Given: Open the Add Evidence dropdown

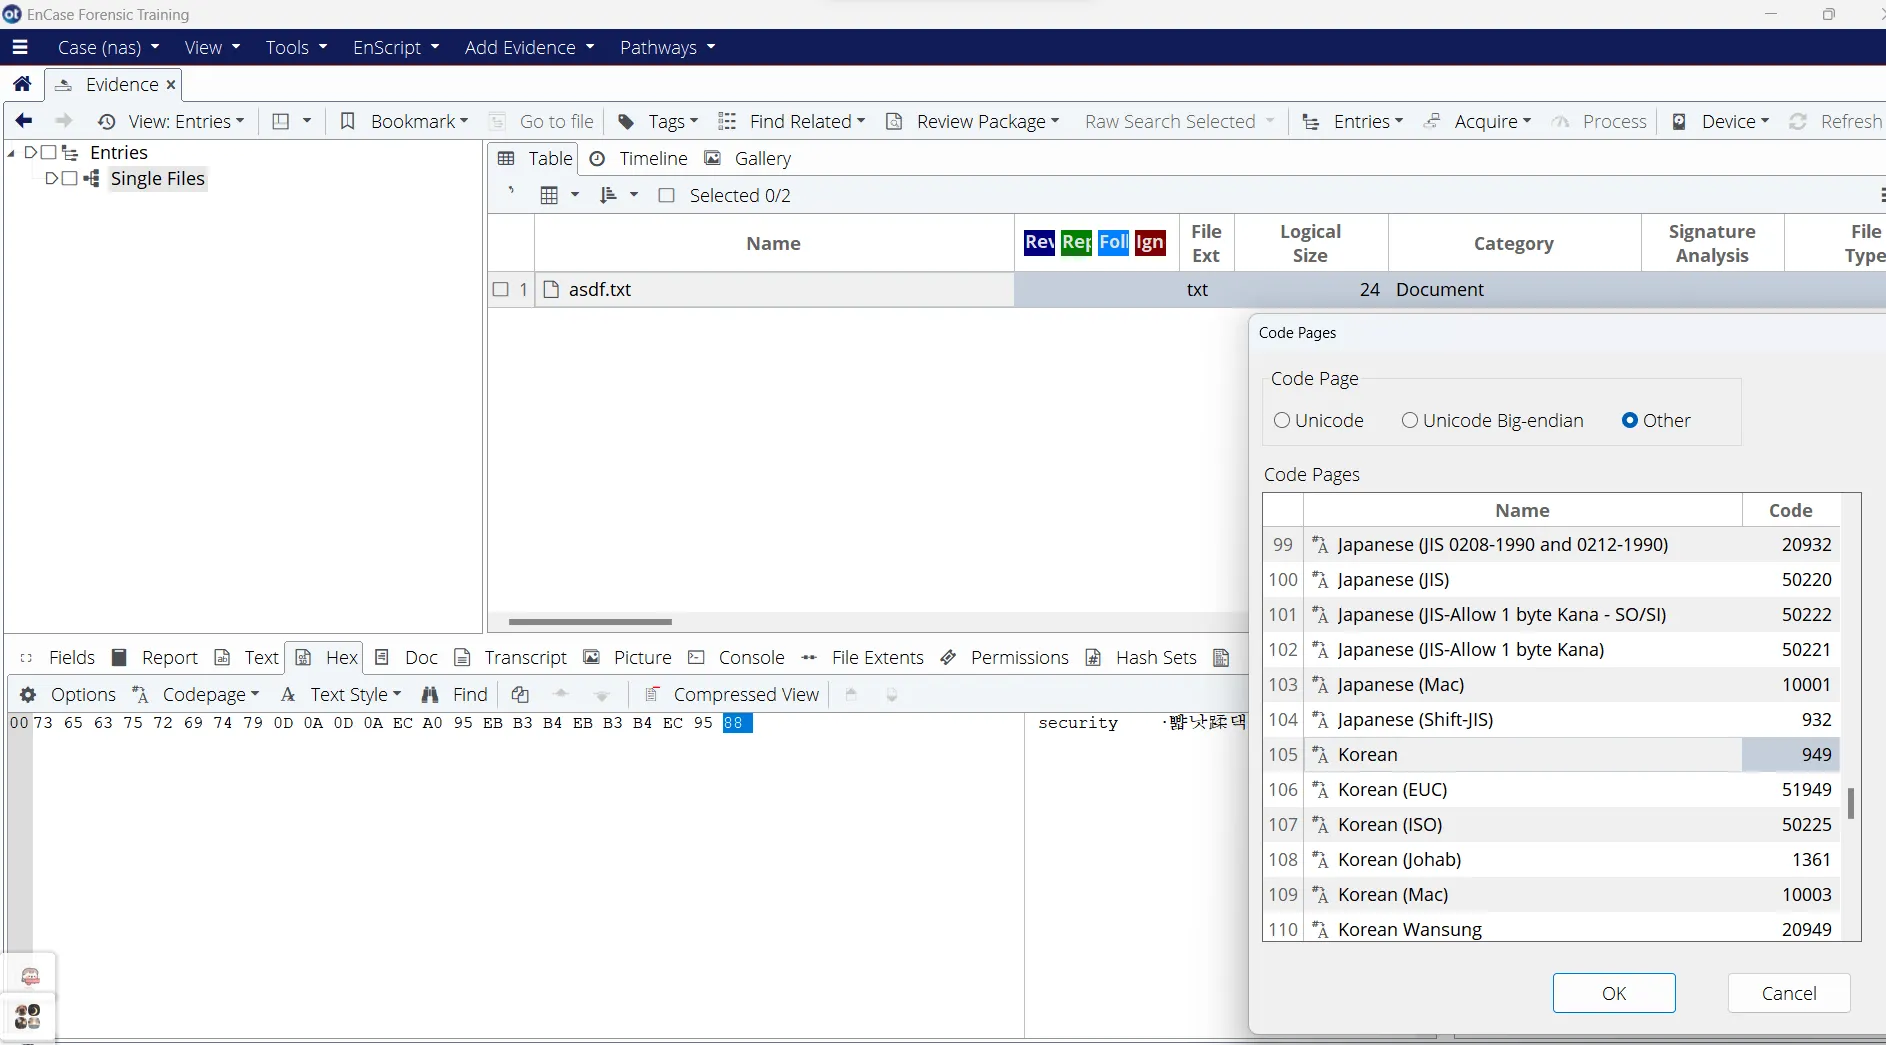Looking at the screenshot, I should pyautogui.click(x=529, y=47).
